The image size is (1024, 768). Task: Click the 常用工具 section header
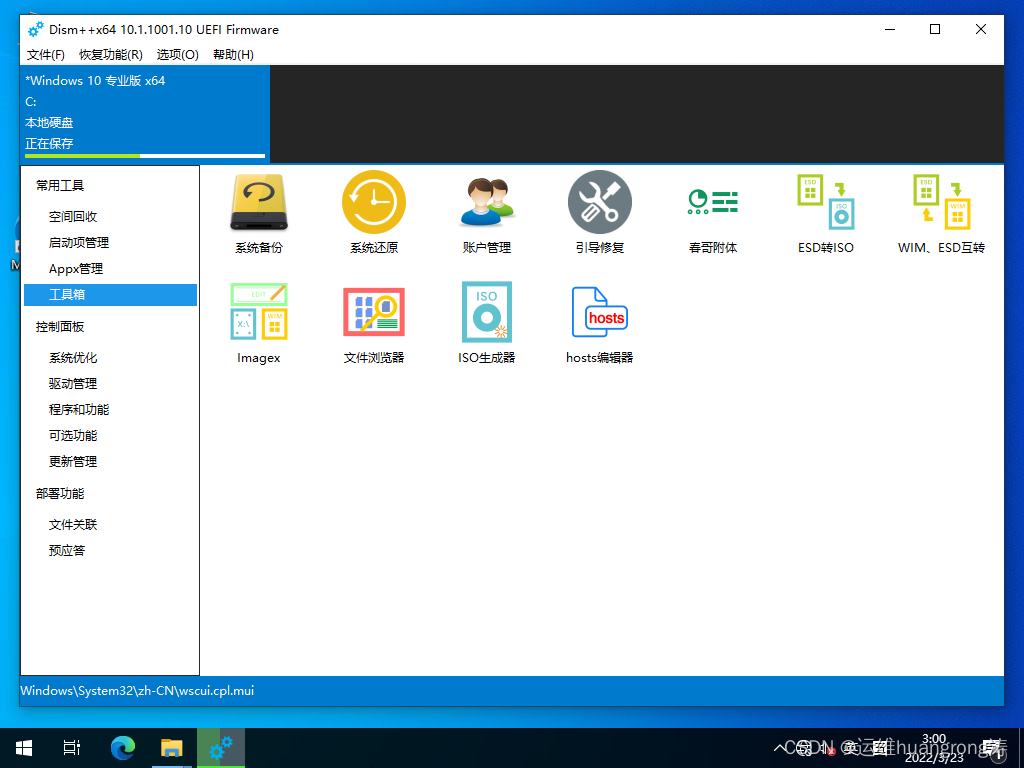pyautogui.click(x=60, y=185)
